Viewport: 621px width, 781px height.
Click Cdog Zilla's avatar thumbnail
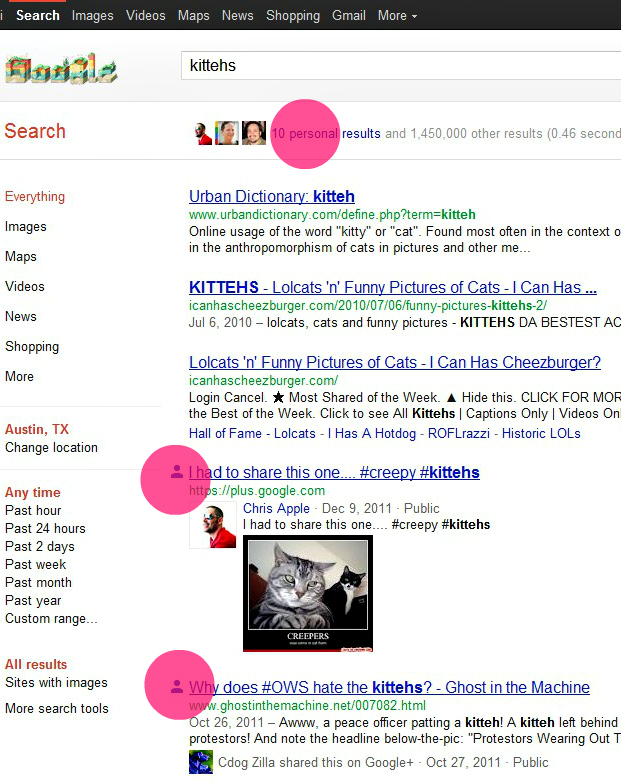coord(201,762)
